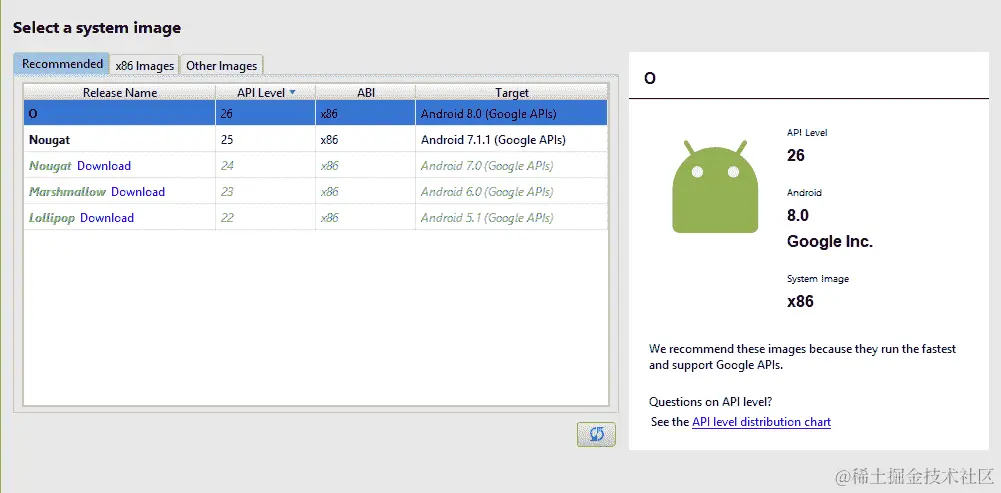Click API level 24 cell
This screenshot has height=493, width=1001.
tap(266, 165)
